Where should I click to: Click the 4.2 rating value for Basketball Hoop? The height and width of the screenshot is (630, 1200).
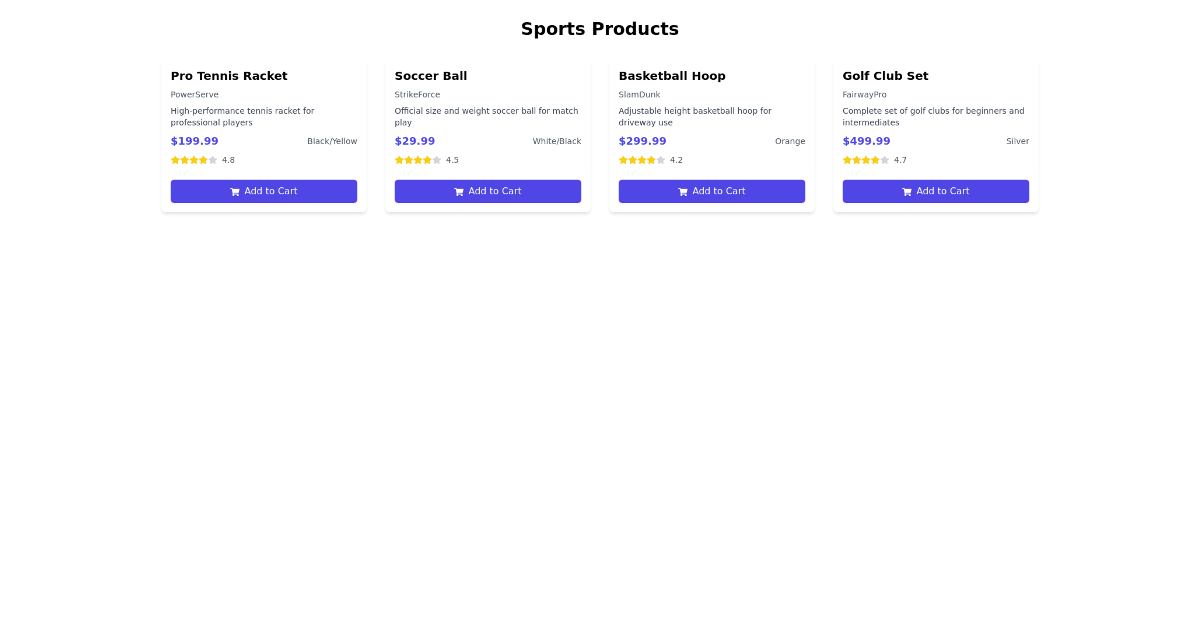pyautogui.click(x=677, y=160)
